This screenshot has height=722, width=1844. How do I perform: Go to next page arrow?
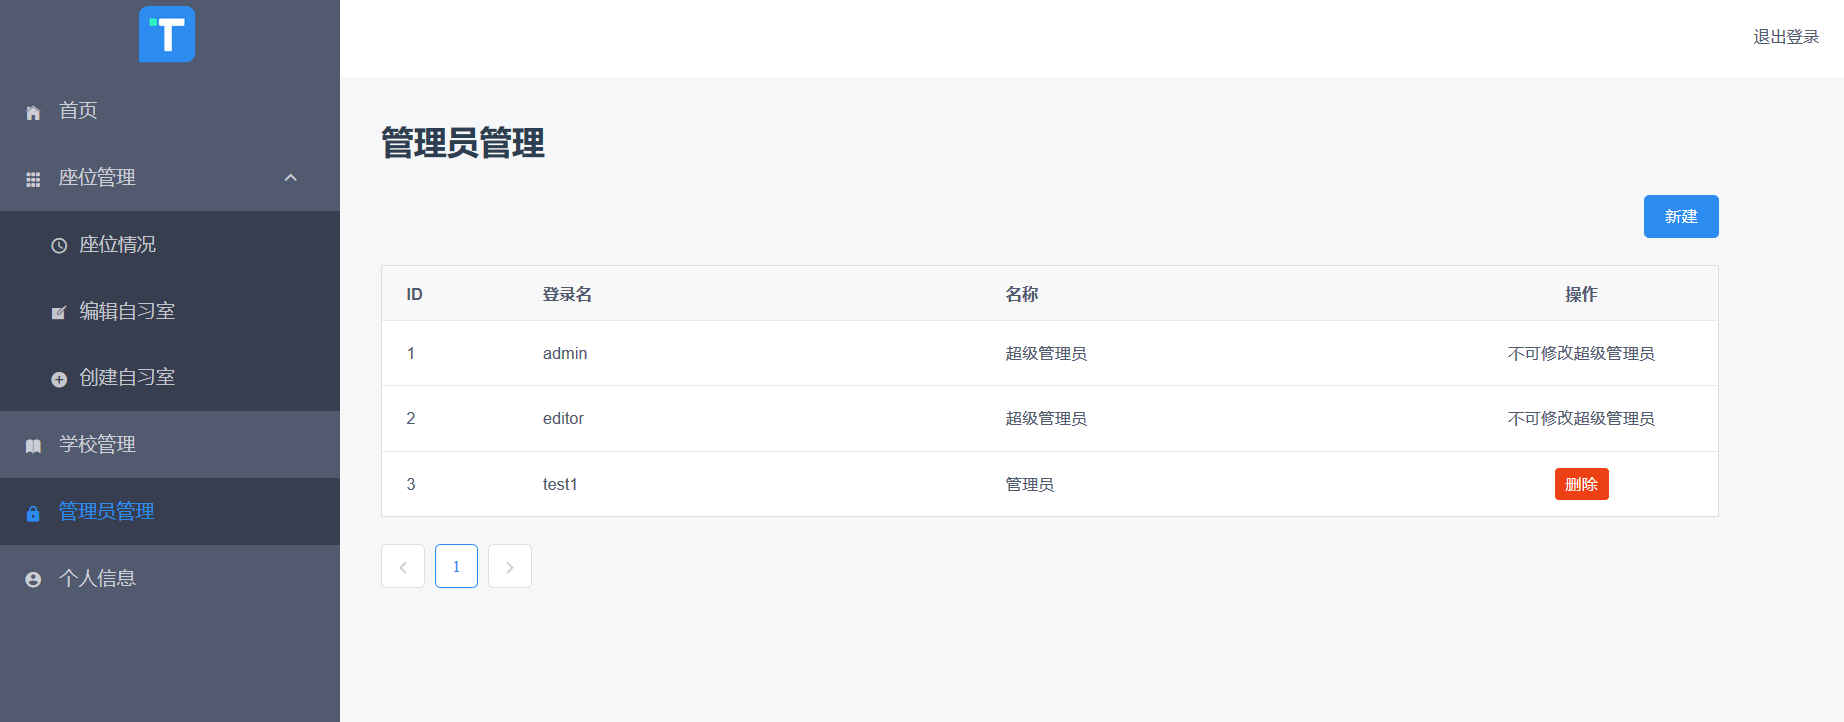(x=510, y=567)
